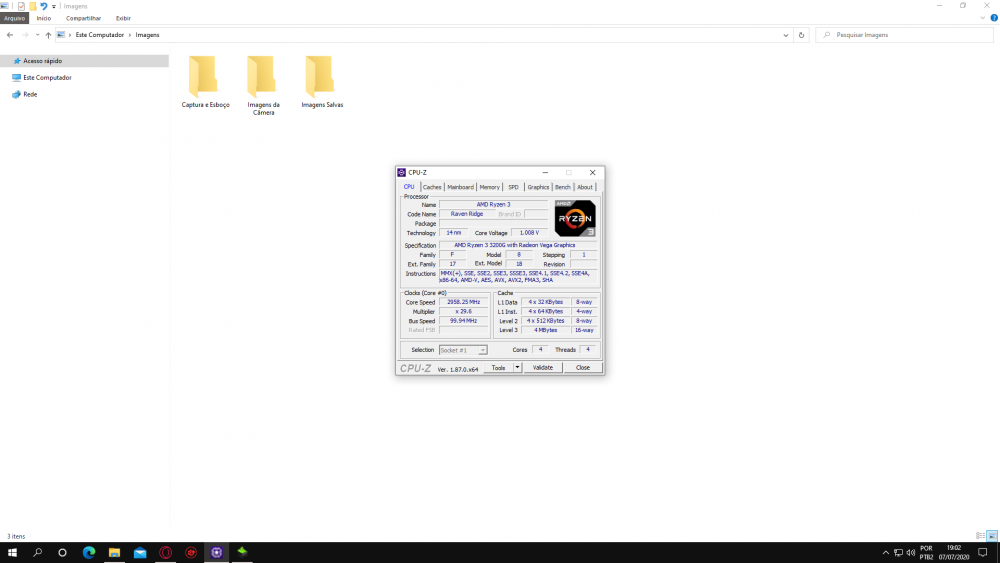Open the Tools dropdown arrow in CPU-Z
Screen dimensions: 1000x563
click(517, 367)
